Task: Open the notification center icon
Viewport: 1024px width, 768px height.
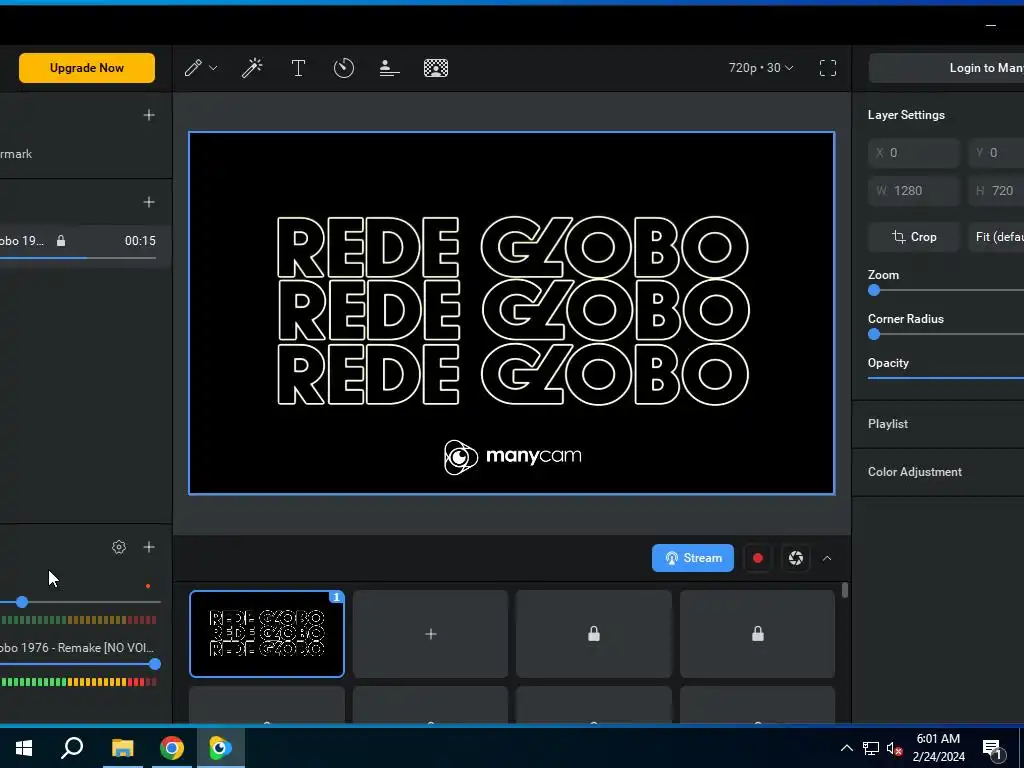Action: pos(992,749)
